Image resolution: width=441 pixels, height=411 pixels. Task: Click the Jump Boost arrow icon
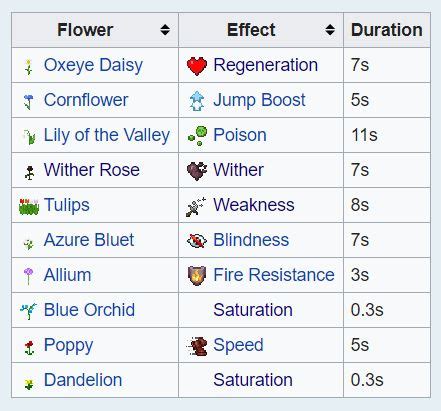[197, 100]
